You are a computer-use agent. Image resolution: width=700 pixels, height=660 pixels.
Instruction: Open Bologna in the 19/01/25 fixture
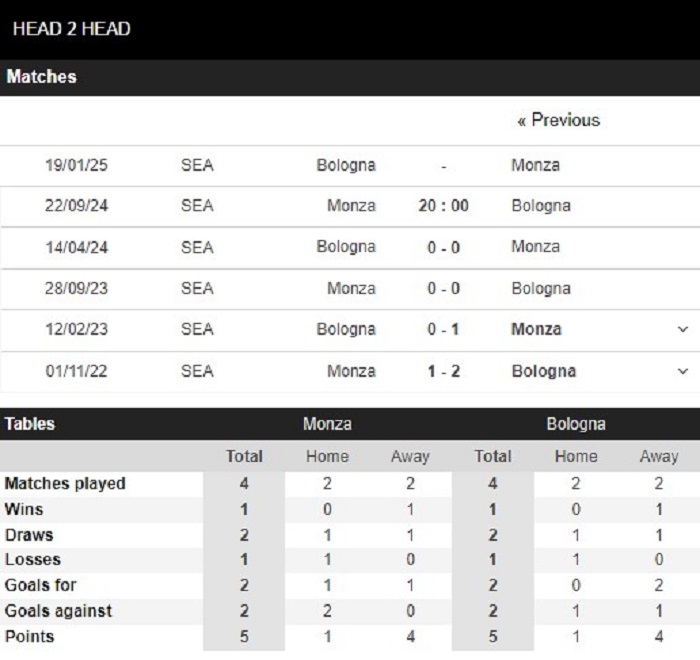click(x=346, y=165)
